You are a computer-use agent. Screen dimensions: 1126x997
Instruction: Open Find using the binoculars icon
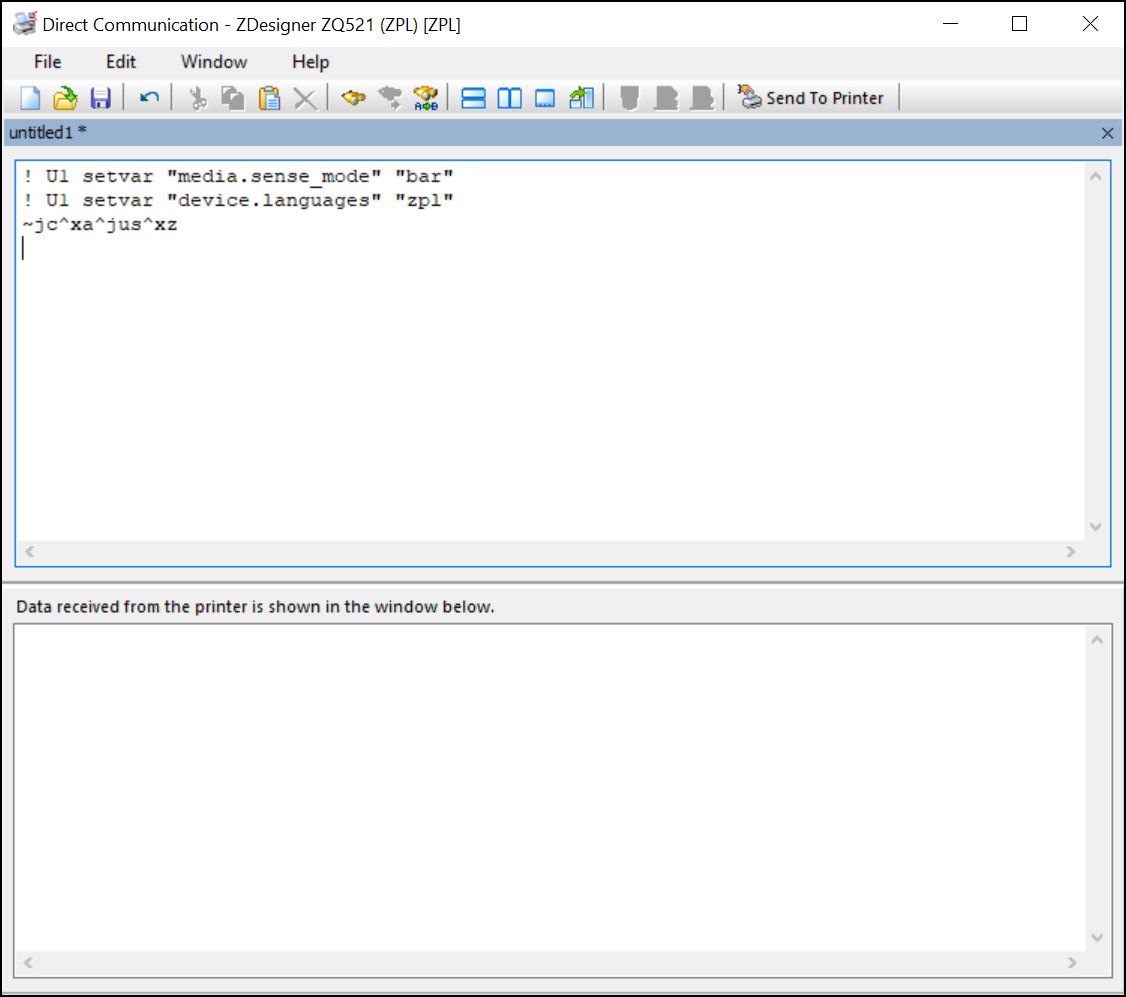click(x=354, y=98)
